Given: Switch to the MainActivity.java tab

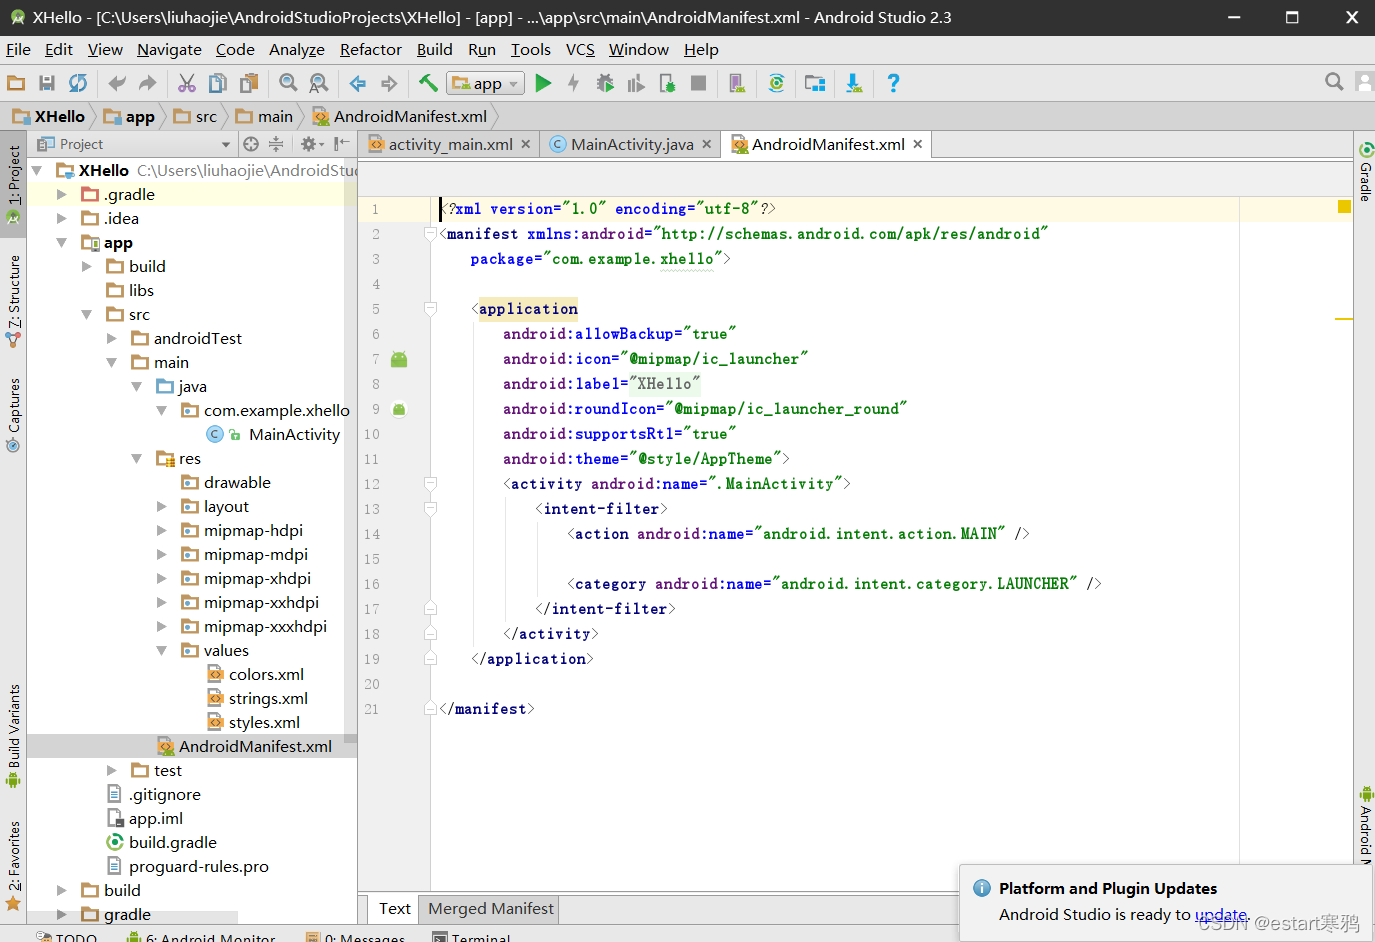Looking at the screenshot, I should [x=631, y=145].
